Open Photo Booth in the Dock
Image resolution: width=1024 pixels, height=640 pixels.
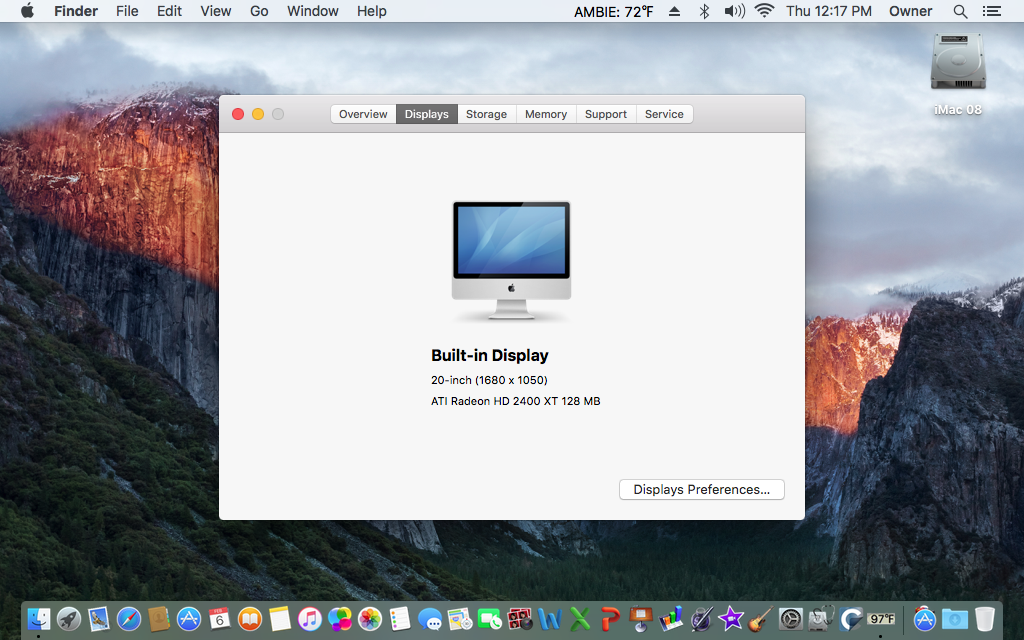(520, 618)
